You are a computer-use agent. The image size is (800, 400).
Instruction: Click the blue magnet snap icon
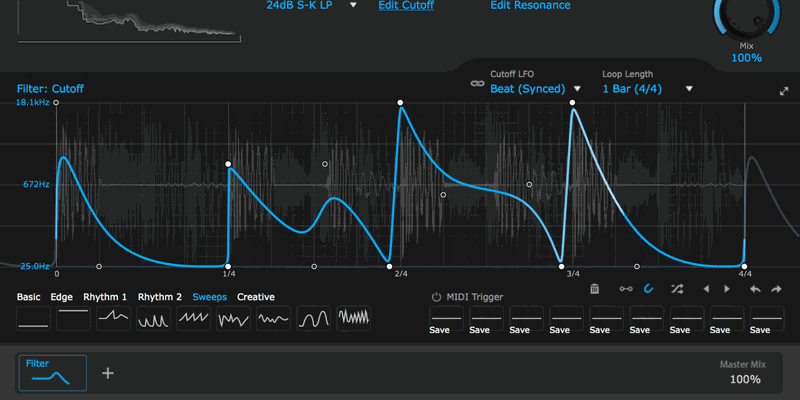pos(648,289)
